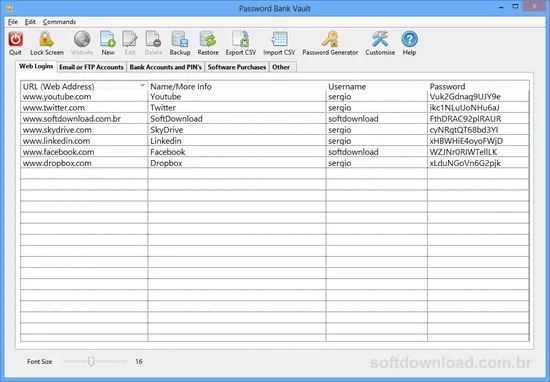Create a New entry via toolbar icon
The height and width of the screenshot is (382, 550).
coord(108,39)
